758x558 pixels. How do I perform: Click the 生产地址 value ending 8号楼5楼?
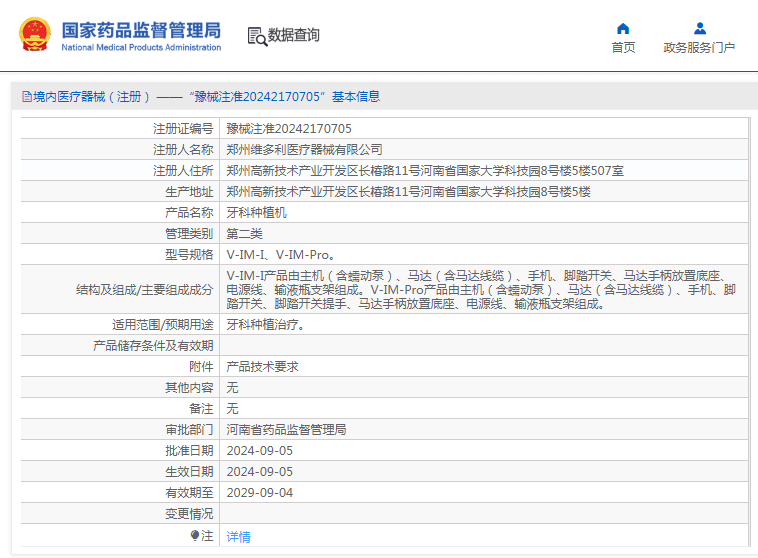[408, 191]
